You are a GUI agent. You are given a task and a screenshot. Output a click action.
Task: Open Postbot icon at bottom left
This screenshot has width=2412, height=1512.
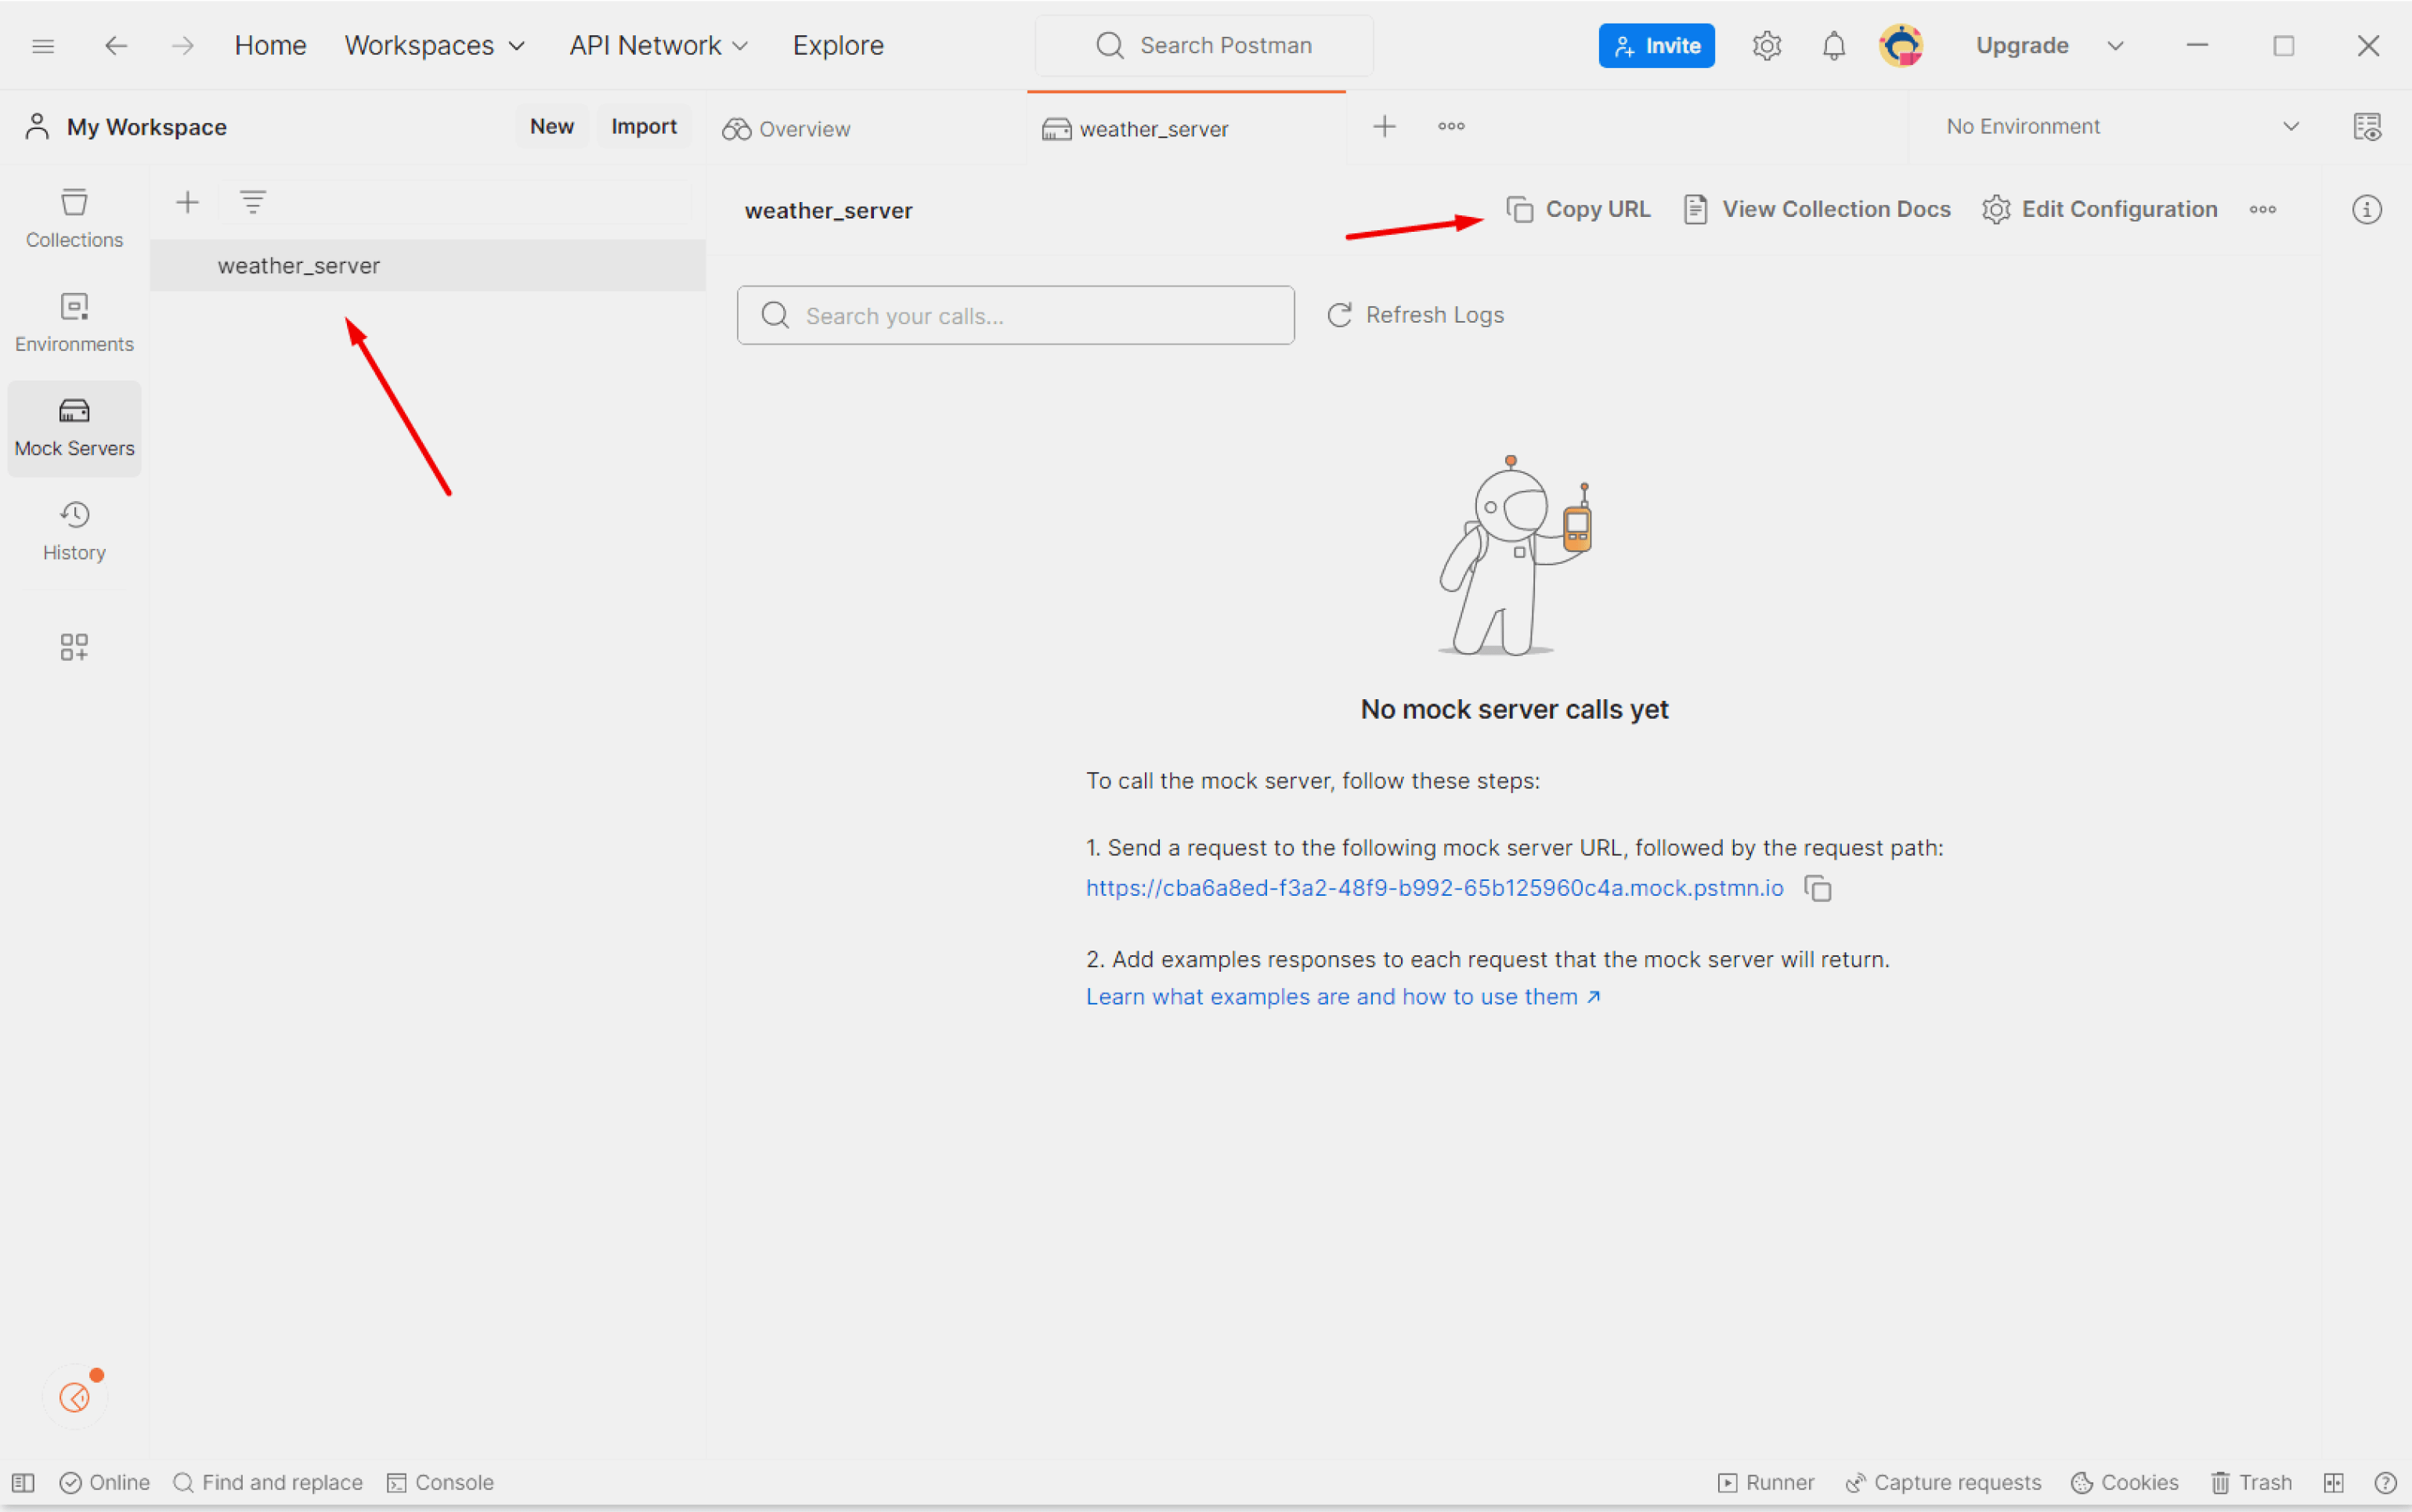[x=75, y=1397]
